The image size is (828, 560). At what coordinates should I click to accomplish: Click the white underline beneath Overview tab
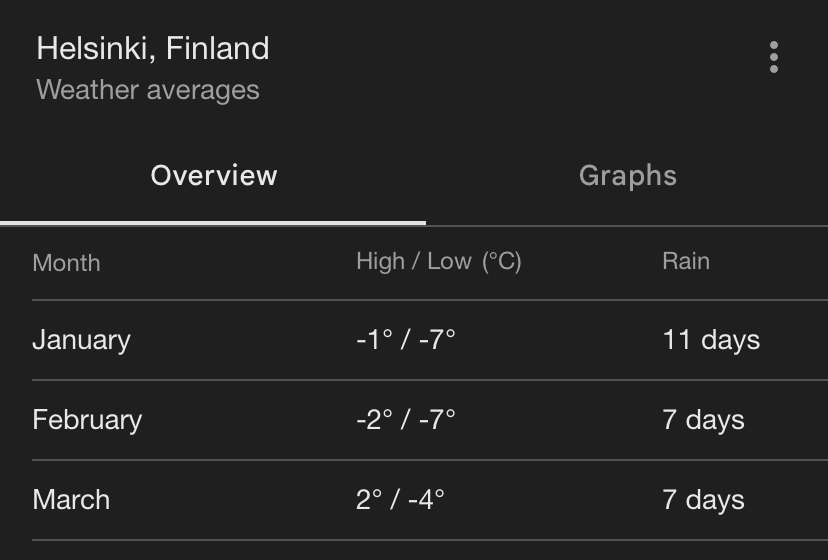[x=213, y=222]
